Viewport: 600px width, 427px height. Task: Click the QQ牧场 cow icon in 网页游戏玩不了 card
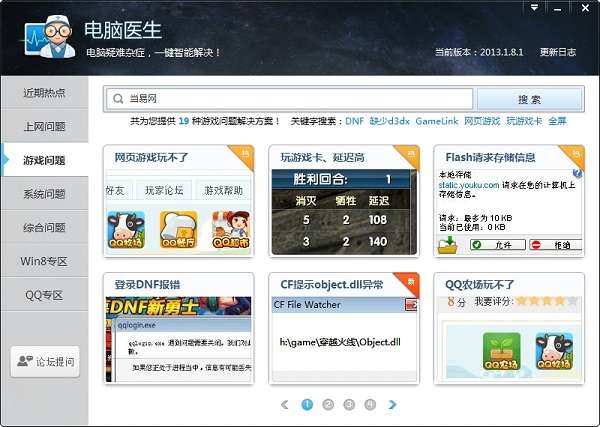[126, 230]
